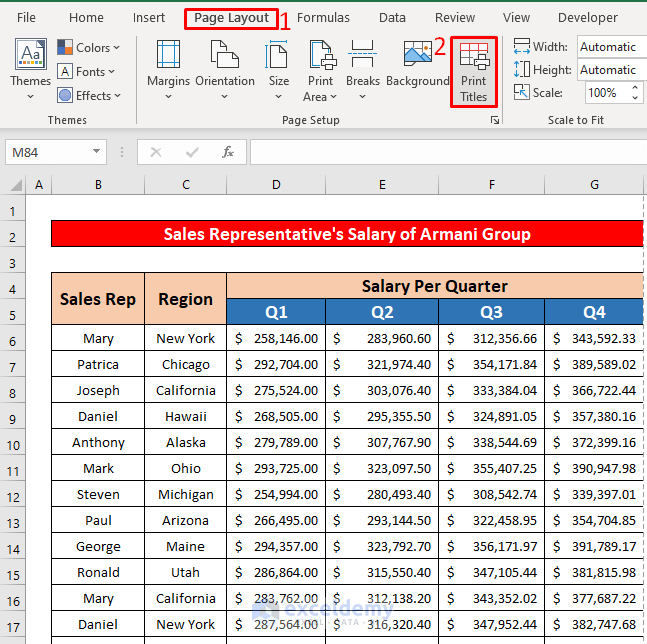Click the Insert Function fx icon
647x644 pixels.
coord(228,152)
